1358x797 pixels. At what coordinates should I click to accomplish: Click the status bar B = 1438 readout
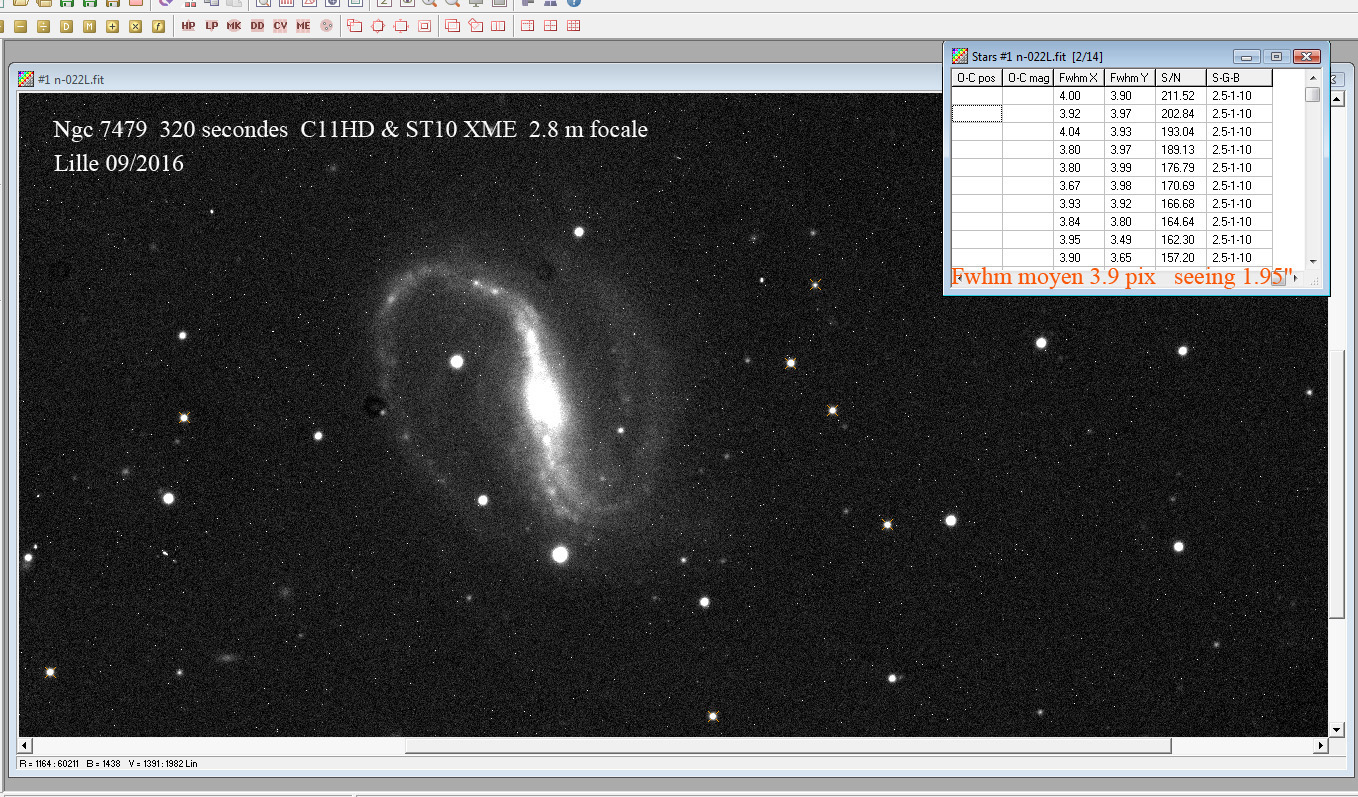(104, 764)
